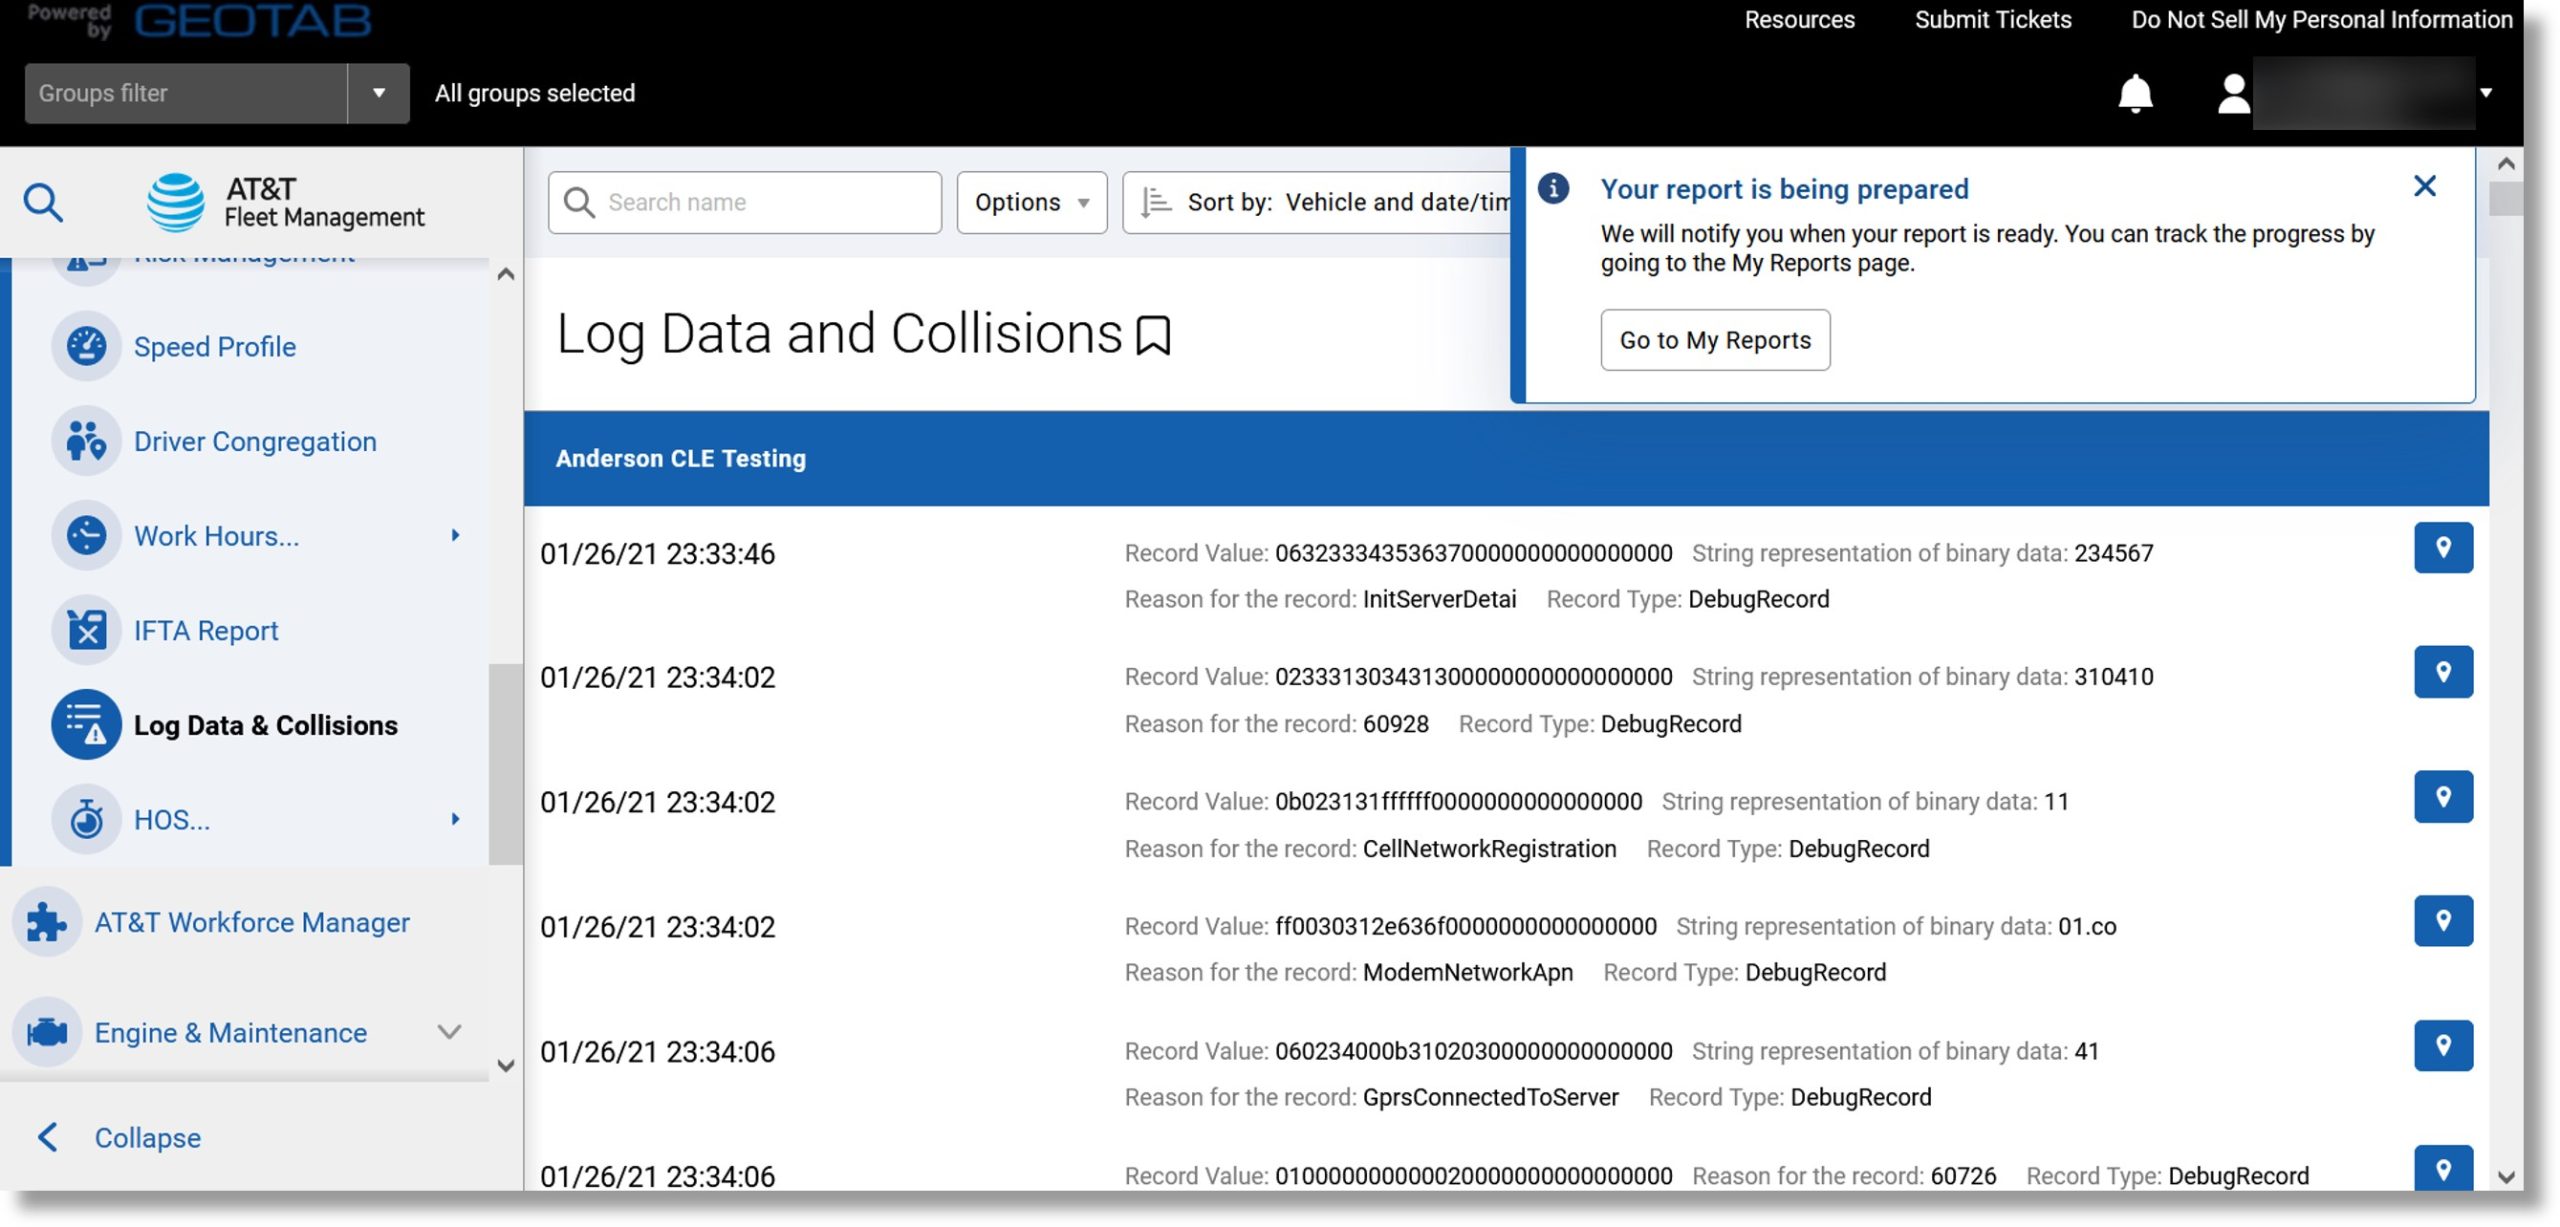Click the Log Data and Collisions page title
The image size is (2560, 1227).
coord(838,334)
